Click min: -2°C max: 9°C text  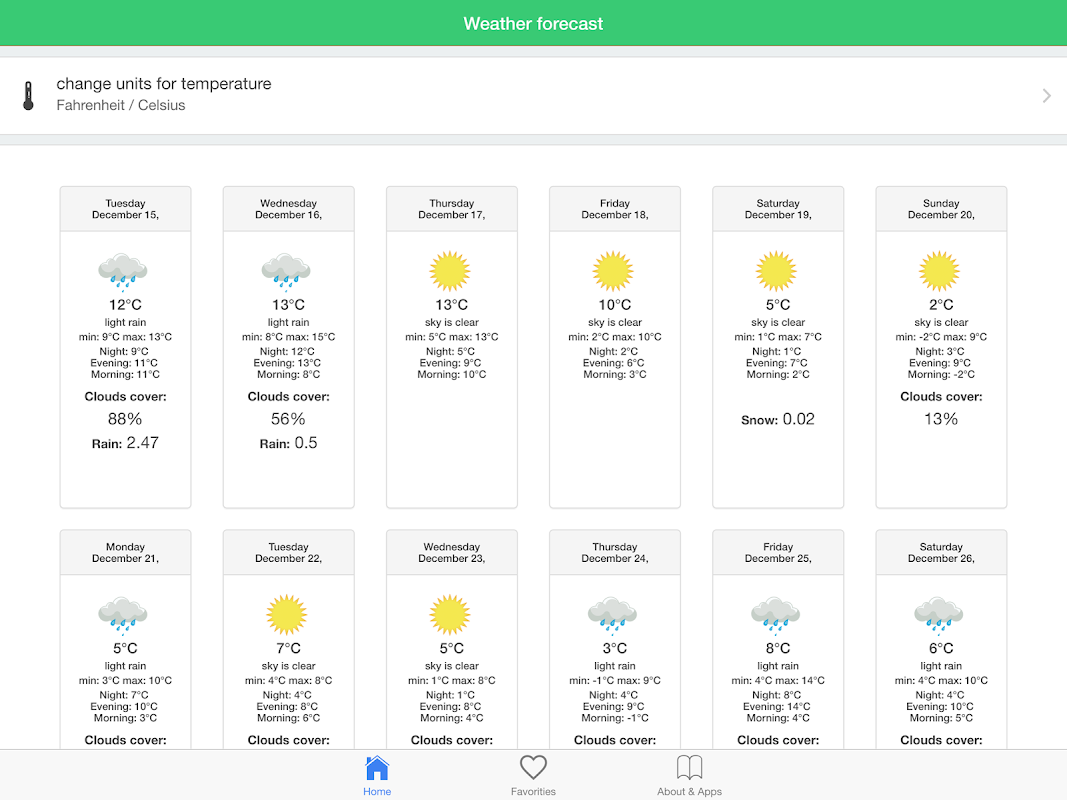pyautogui.click(x=941, y=337)
